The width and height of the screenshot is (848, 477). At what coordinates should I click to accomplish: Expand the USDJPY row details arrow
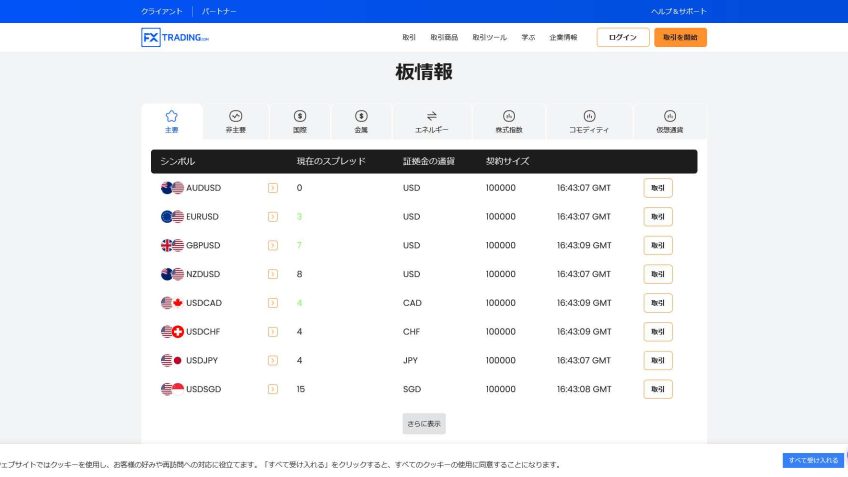(272, 360)
